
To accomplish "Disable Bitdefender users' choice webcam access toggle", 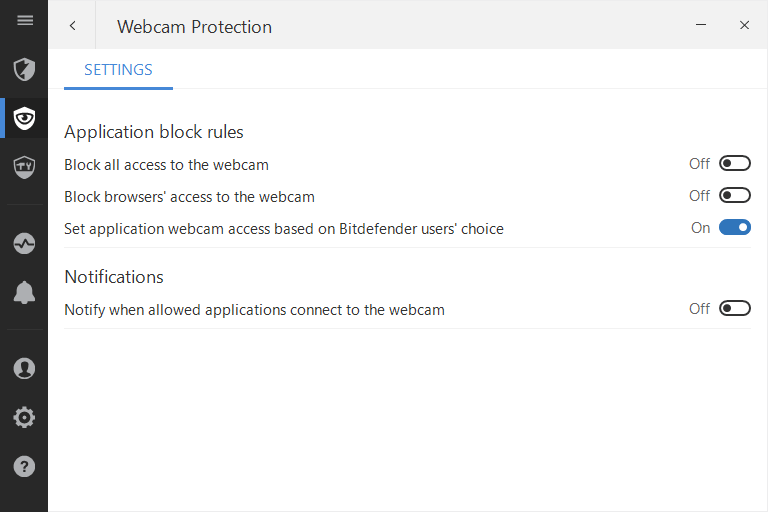I will 734,228.
